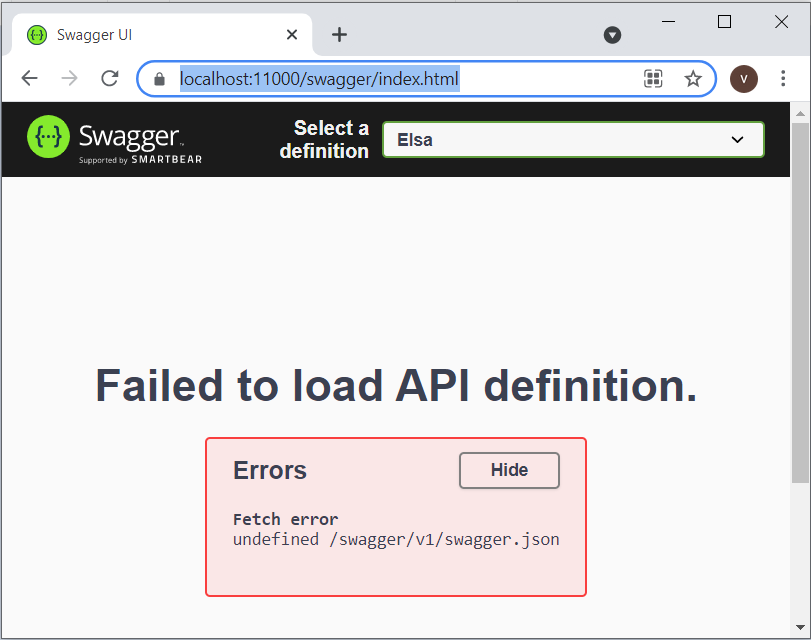
Task: Bookmark this page via the star icon
Action: 693,78
